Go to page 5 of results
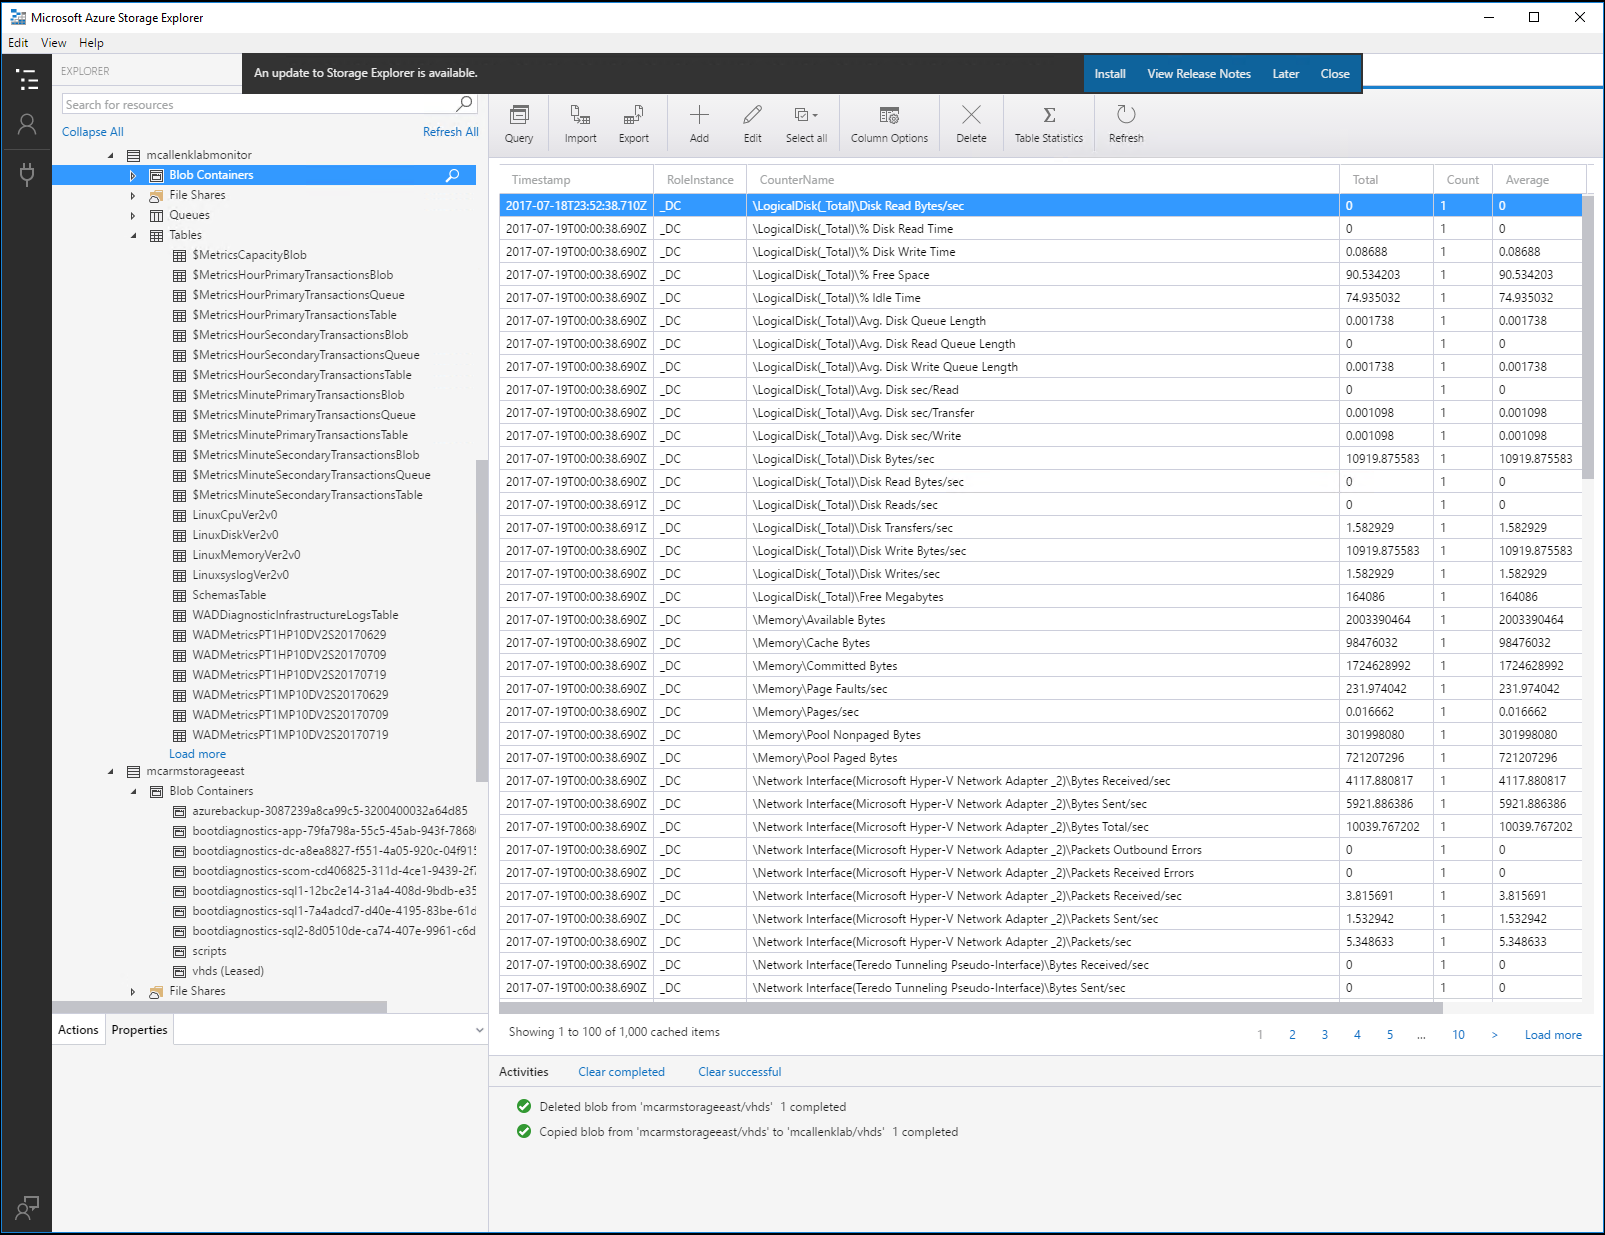1605x1235 pixels. pos(1389,1035)
